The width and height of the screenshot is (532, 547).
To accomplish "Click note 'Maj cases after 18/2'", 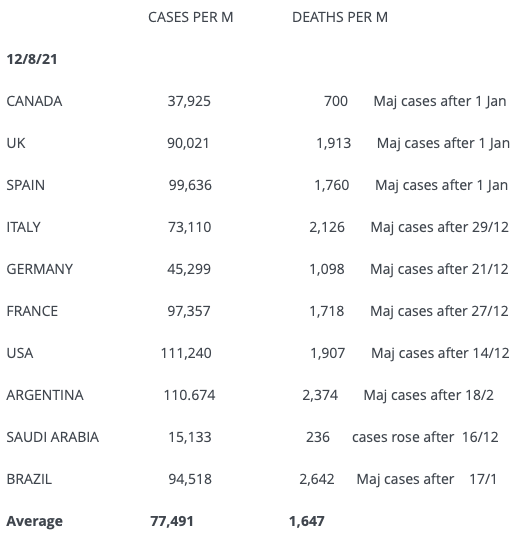I will click(x=429, y=395).
